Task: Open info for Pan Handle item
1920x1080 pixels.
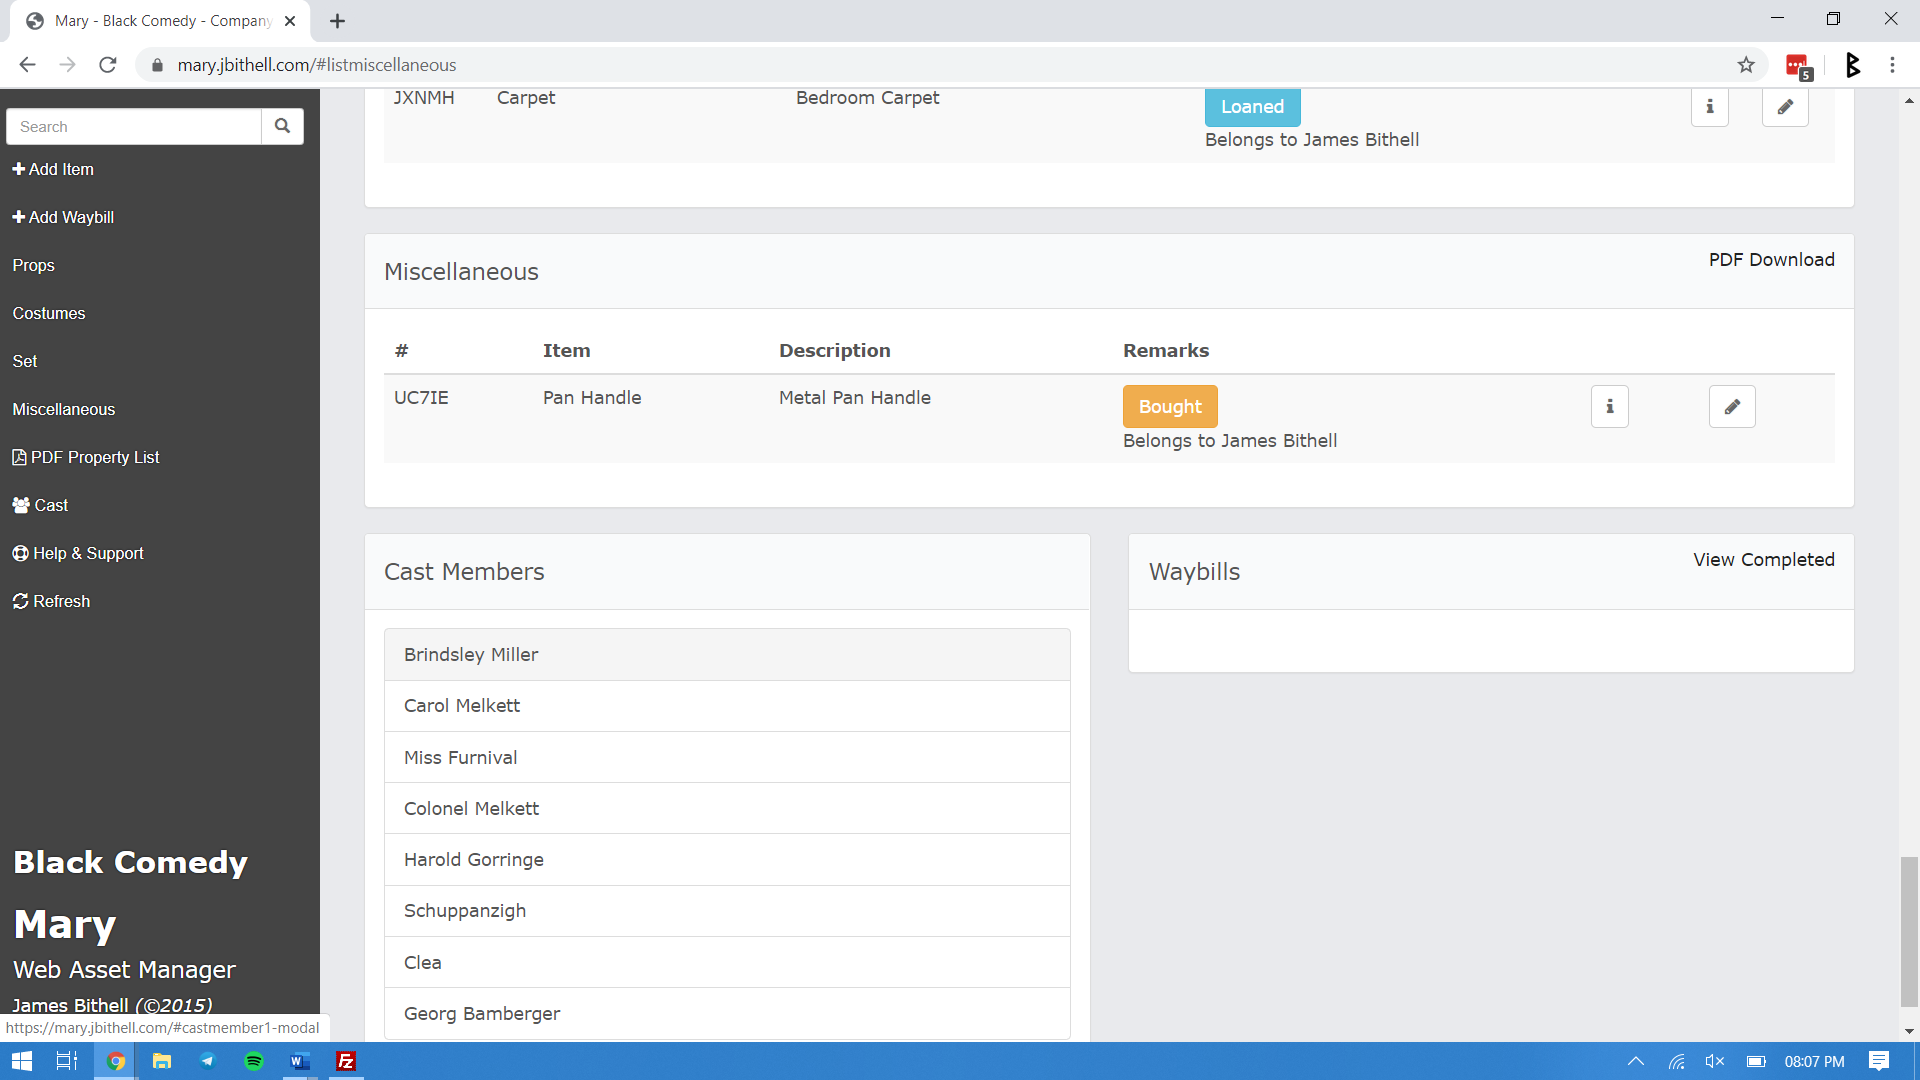Action: coord(1609,407)
